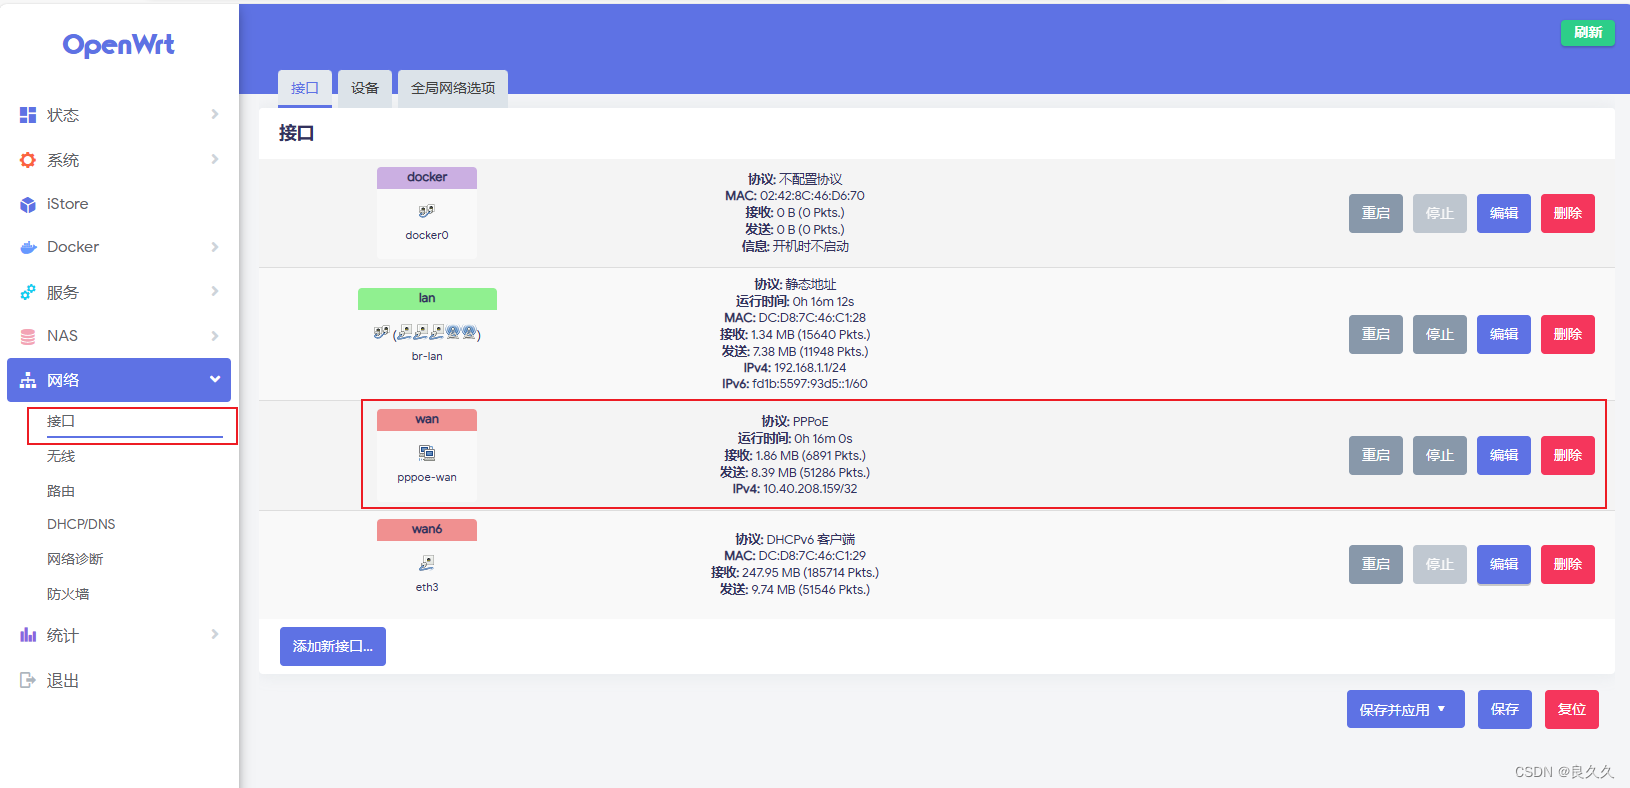Click the wan6 MAC DC:D8:7C:46:C1:29
The image size is (1630, 788).
point(812,556)
